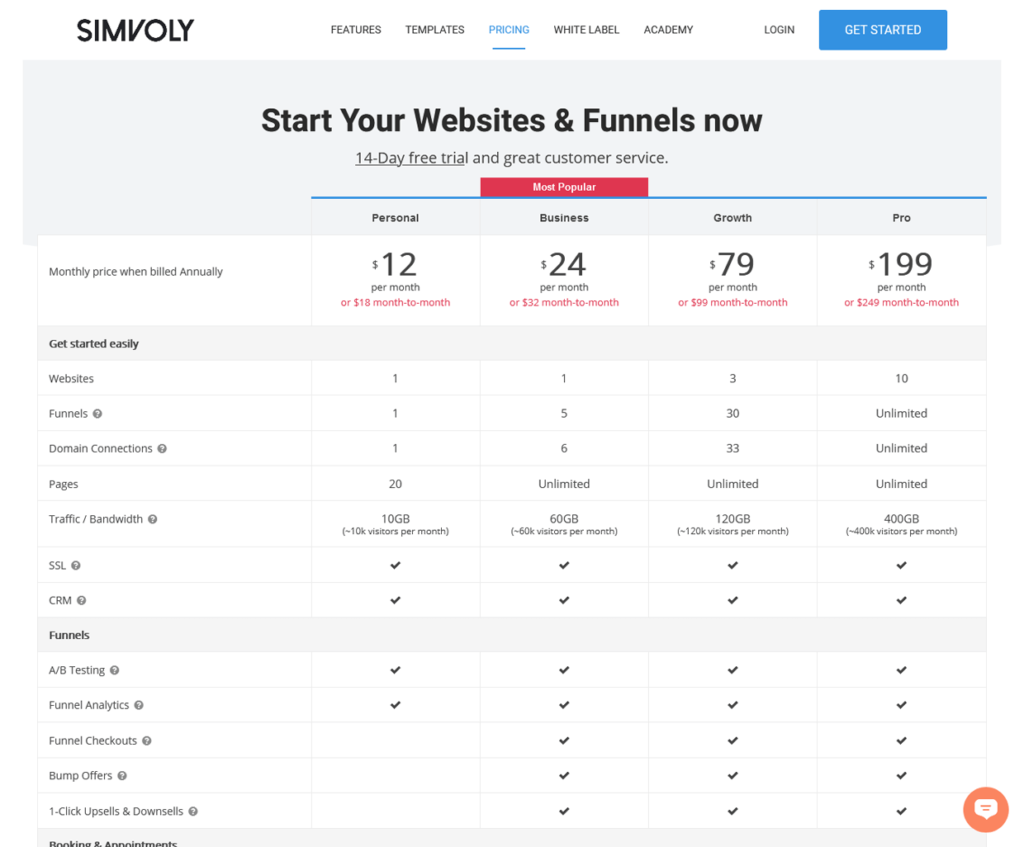Click the Get Started button
Screen dimensions: 1024x847
(x=883, y=30)
